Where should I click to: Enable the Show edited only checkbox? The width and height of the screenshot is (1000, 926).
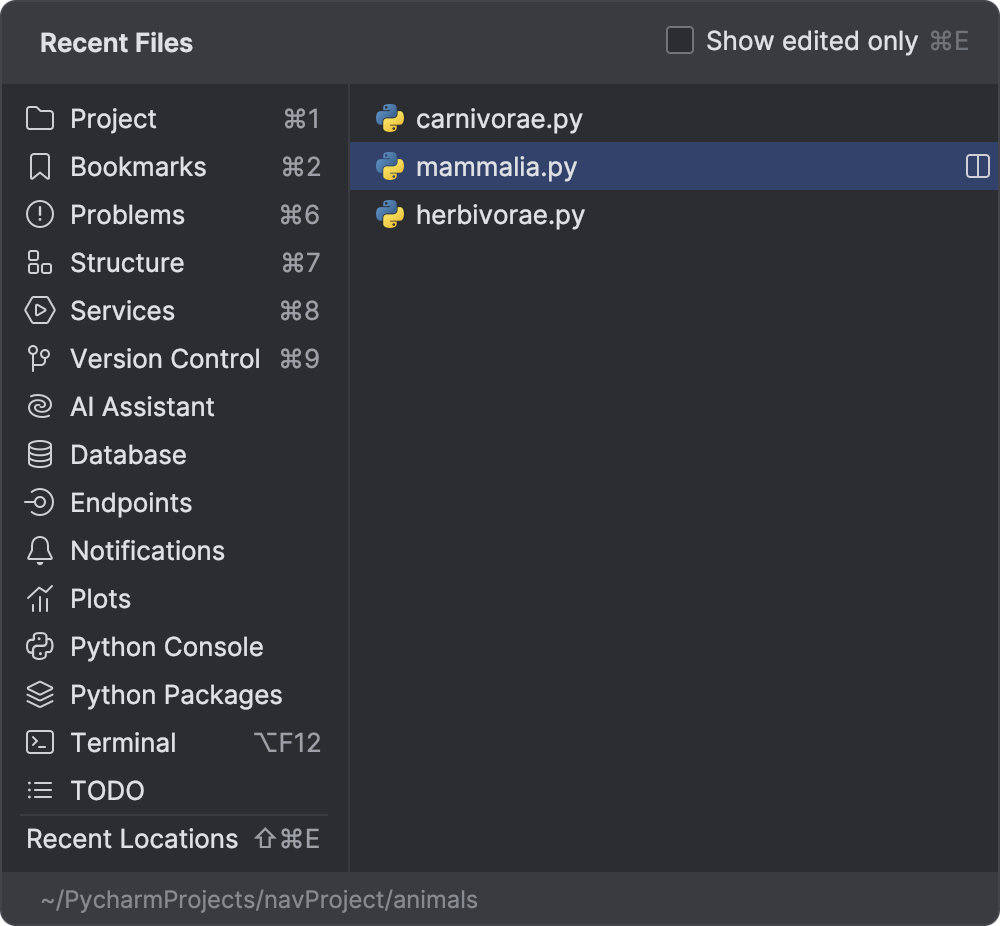[x=679, y=41]
